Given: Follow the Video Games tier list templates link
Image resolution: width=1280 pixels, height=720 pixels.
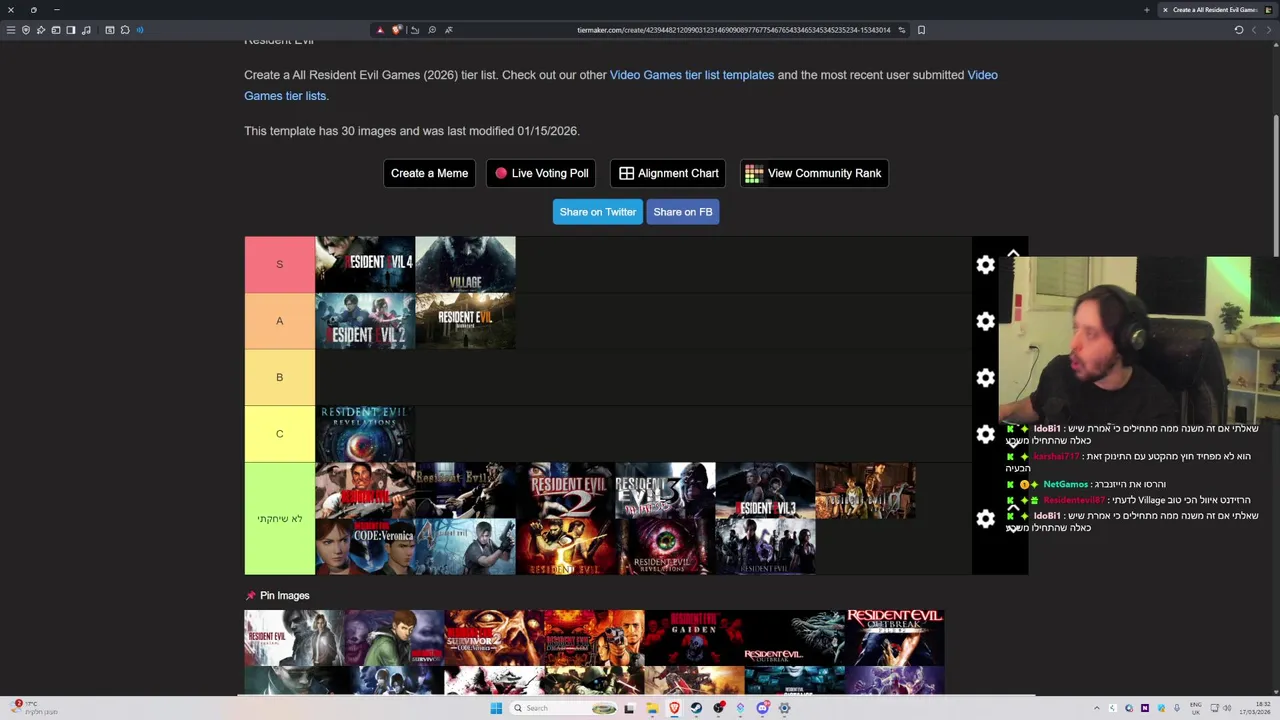Looking at the screenshot, I should (692, 75).
